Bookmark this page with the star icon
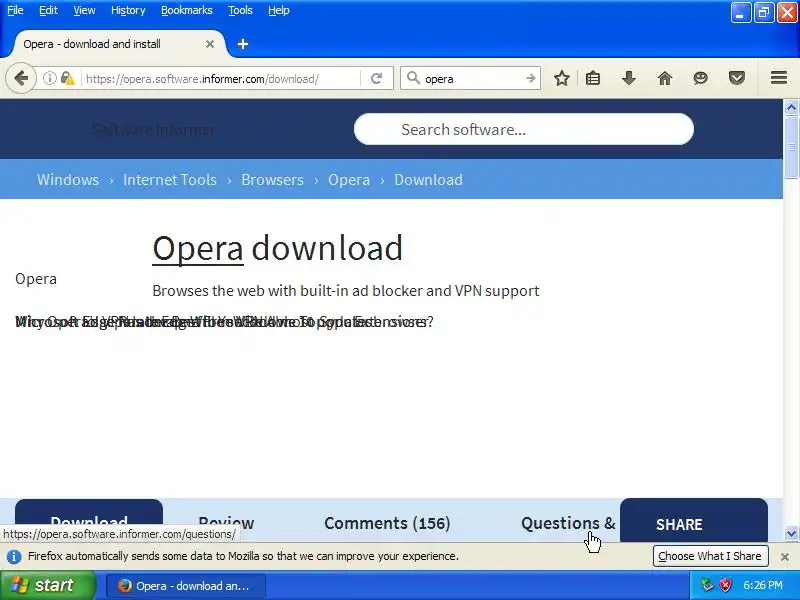Image resolution: width=800 pixels, height=600 pixels. click(562, 78)
